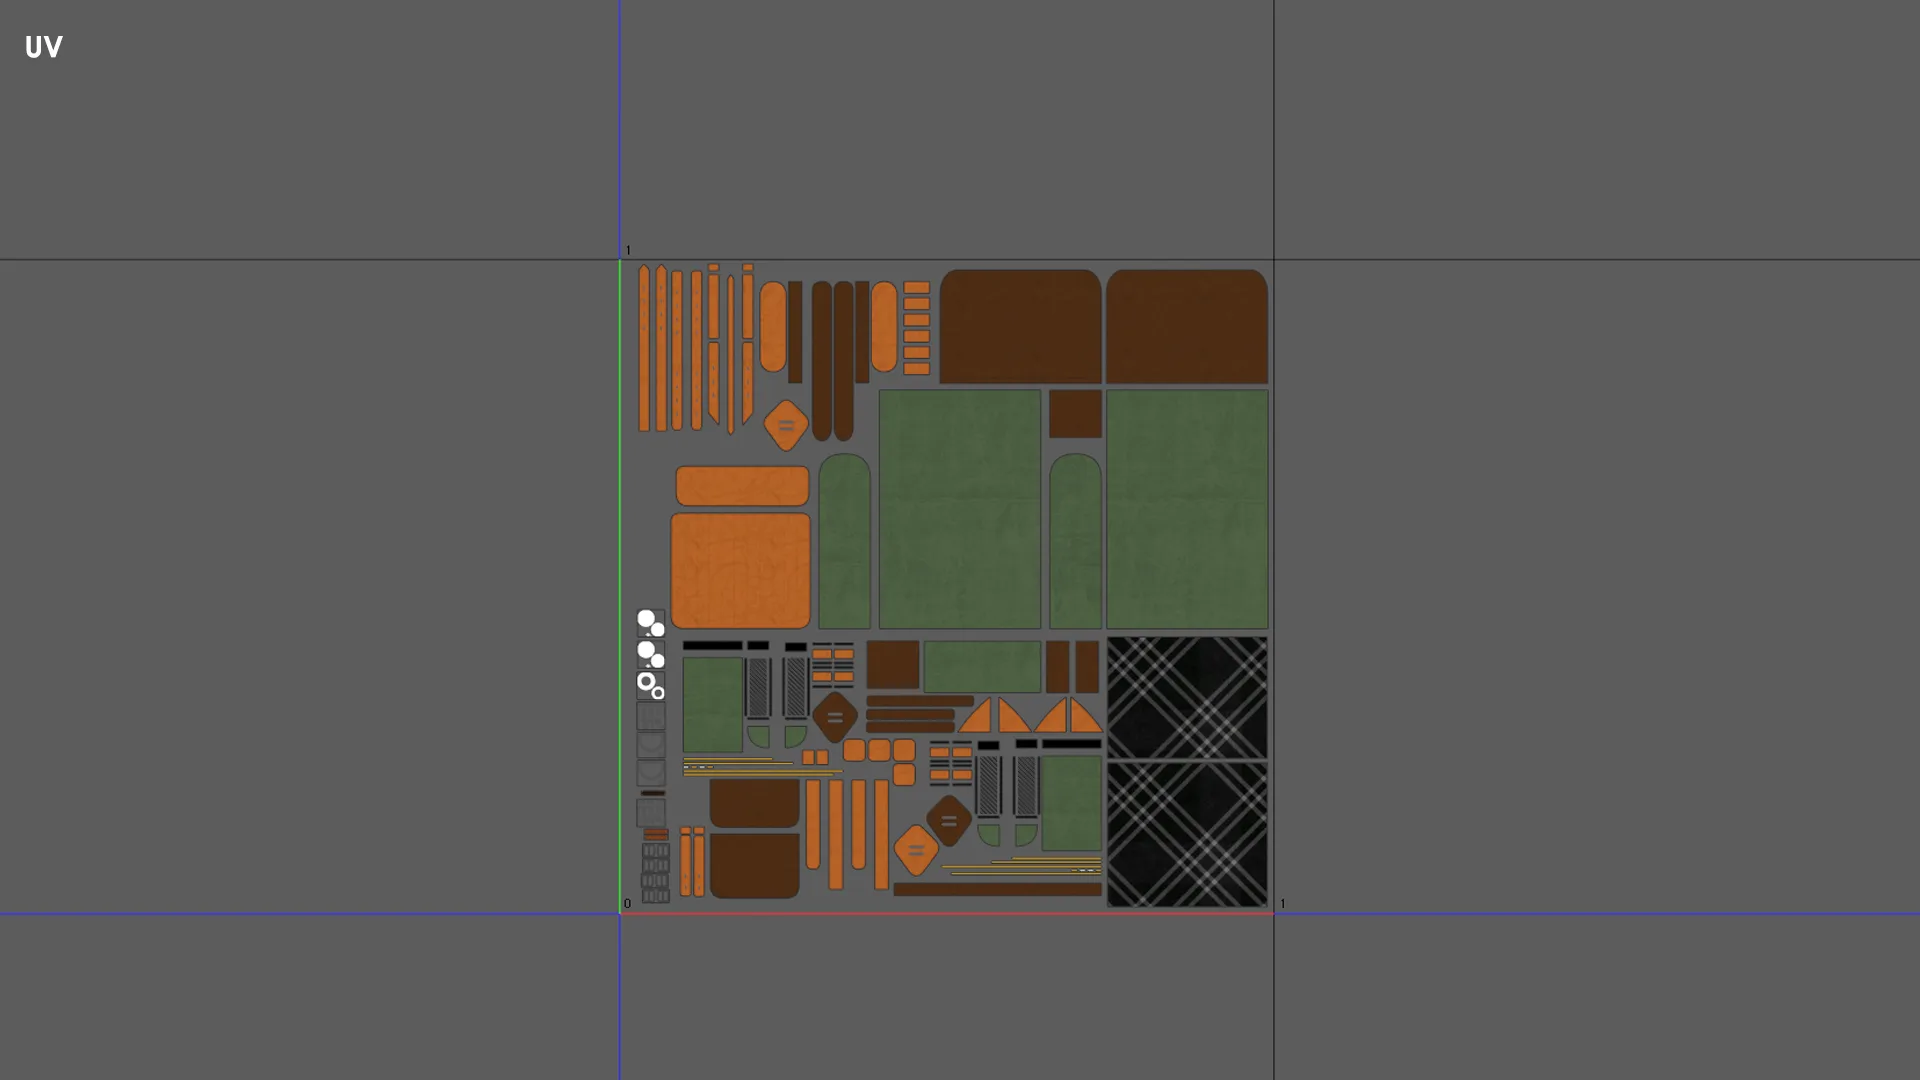Image resolution: width=1920 pixels, height=1080 pixels.
Task: Select the topmost white circles island
Action: click(651, 623)
